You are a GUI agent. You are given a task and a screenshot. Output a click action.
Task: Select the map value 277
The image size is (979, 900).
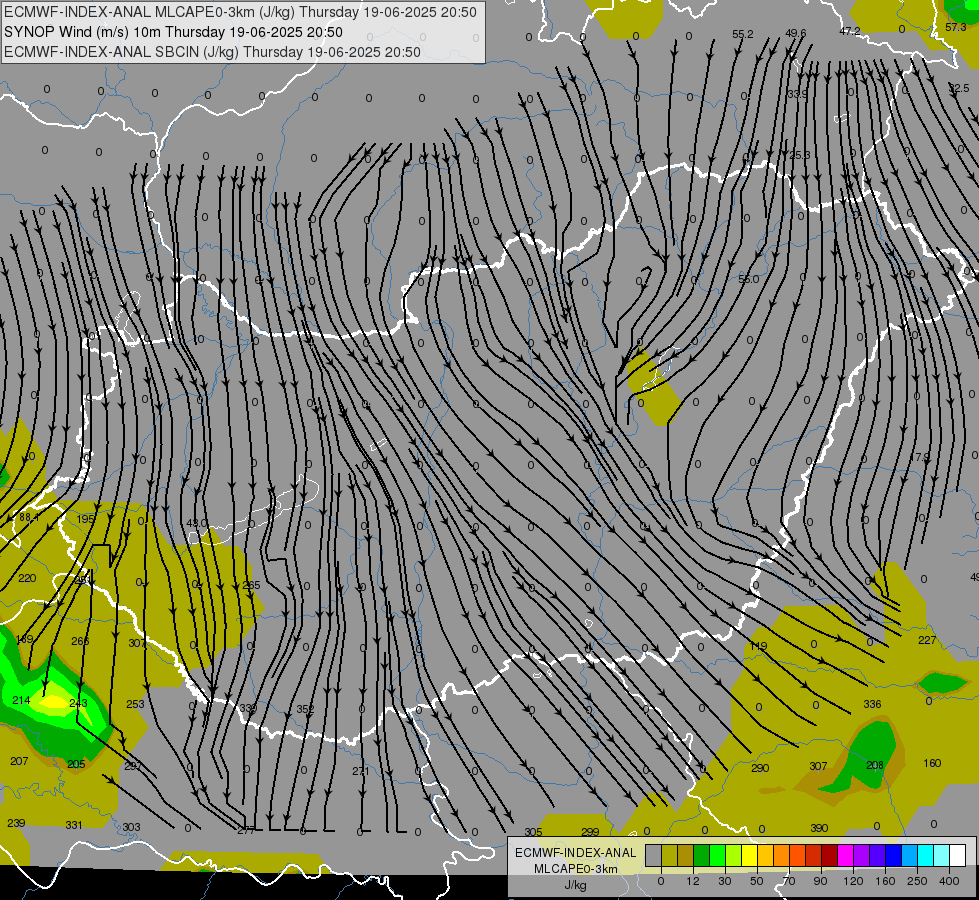click(246, 831)
